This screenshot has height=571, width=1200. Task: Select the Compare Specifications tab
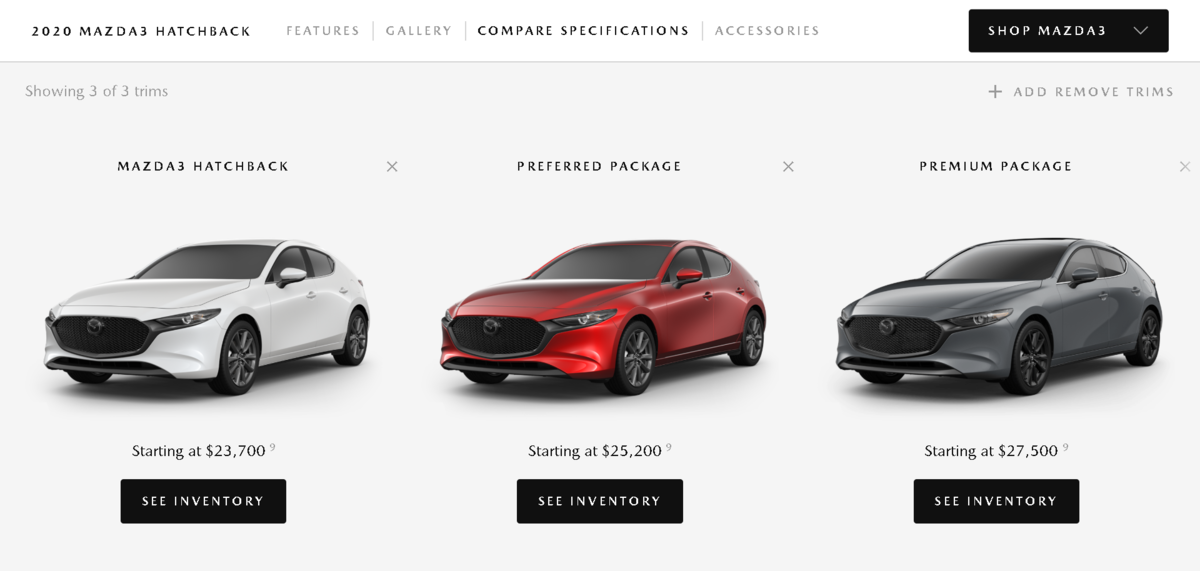tap(583, 31)
